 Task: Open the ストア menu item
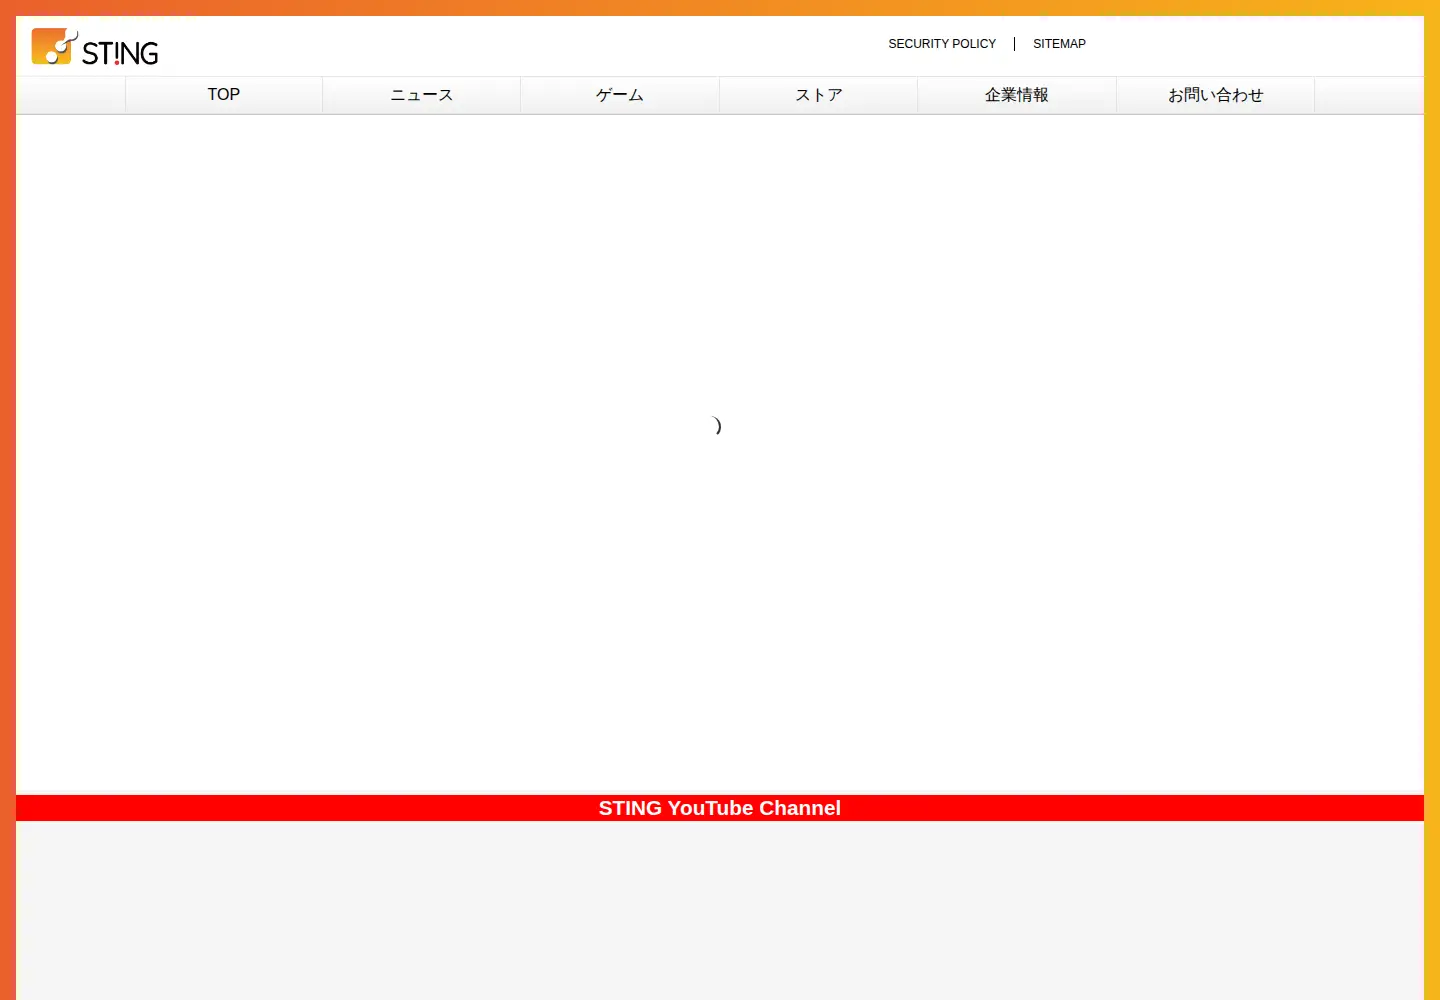click(818, 95)
